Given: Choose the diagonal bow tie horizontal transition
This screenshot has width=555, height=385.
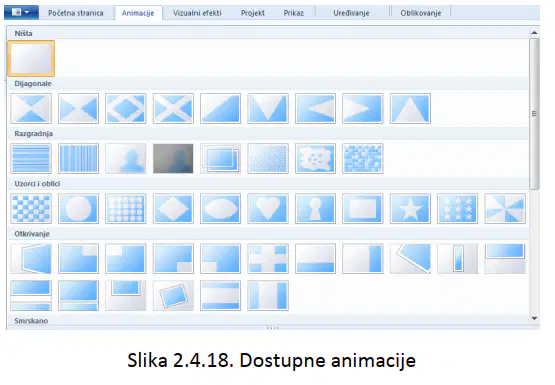Looking at the screenshot, I should point(79,108).
